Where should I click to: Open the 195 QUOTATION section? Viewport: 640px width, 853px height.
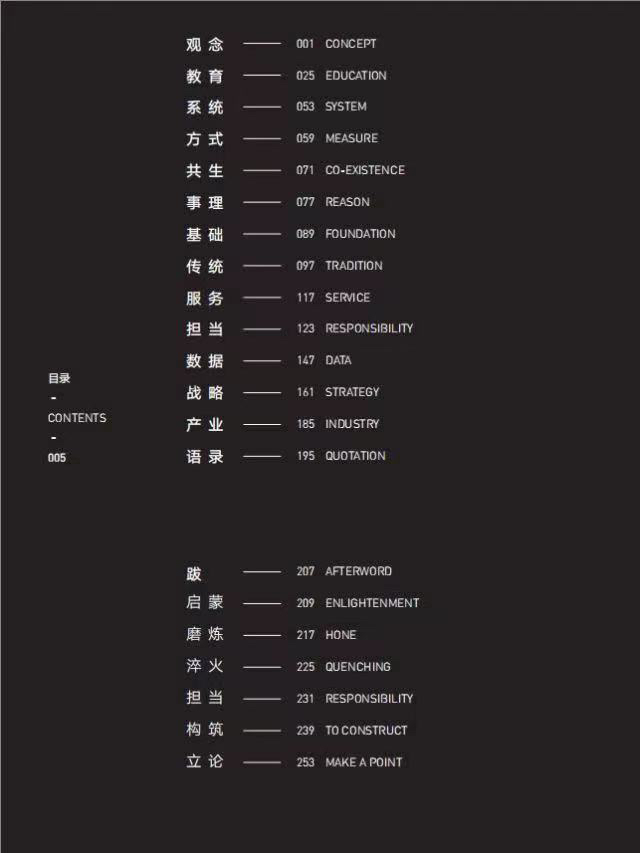(355, 456)
